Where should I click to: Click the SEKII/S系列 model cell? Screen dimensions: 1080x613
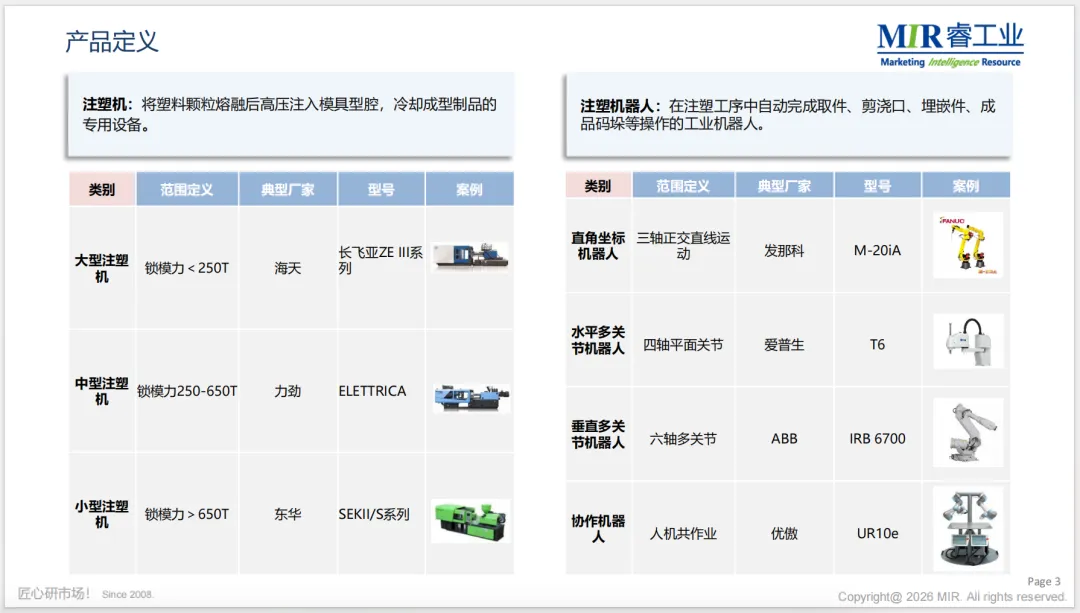coord(381,514)
